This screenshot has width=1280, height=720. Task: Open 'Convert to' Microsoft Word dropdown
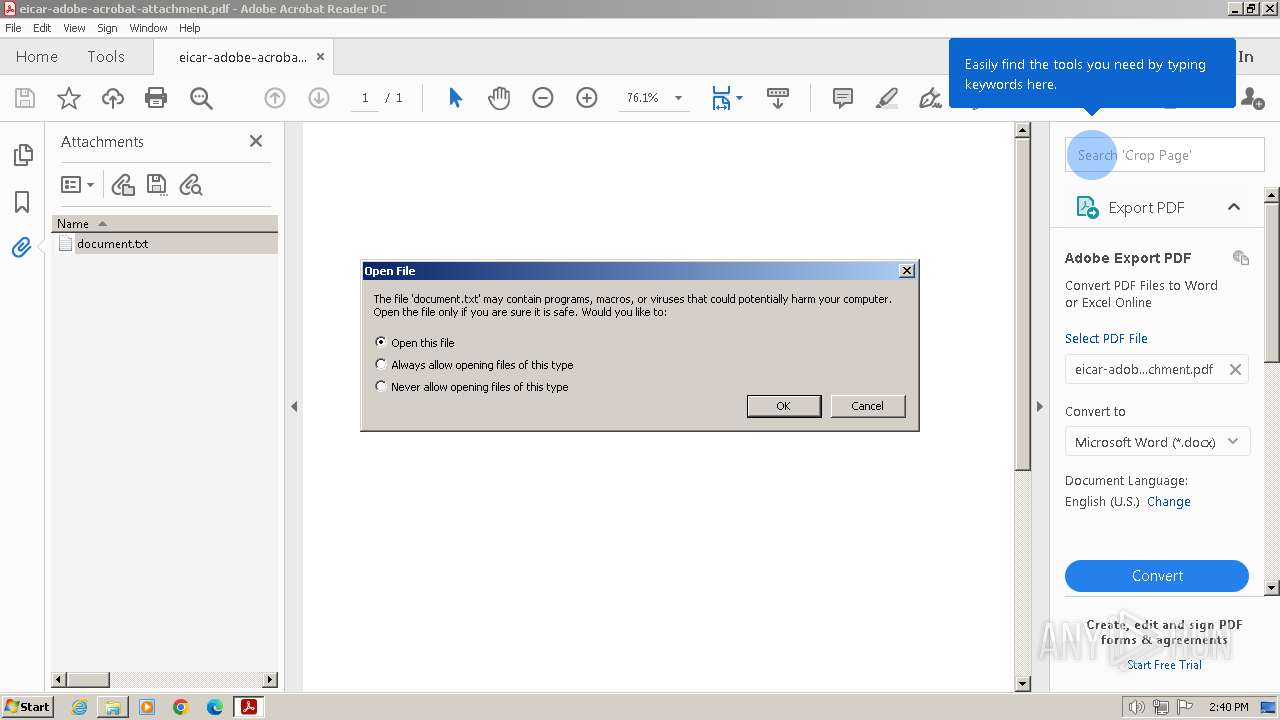tap(1157, 442)
